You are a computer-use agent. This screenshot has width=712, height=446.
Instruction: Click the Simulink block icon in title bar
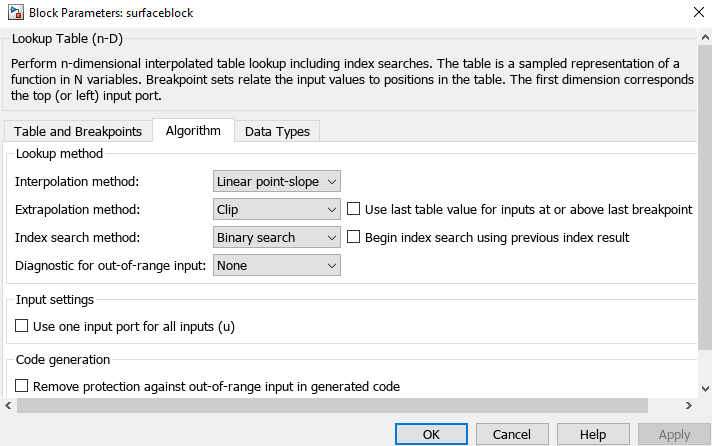click(15, 12)
